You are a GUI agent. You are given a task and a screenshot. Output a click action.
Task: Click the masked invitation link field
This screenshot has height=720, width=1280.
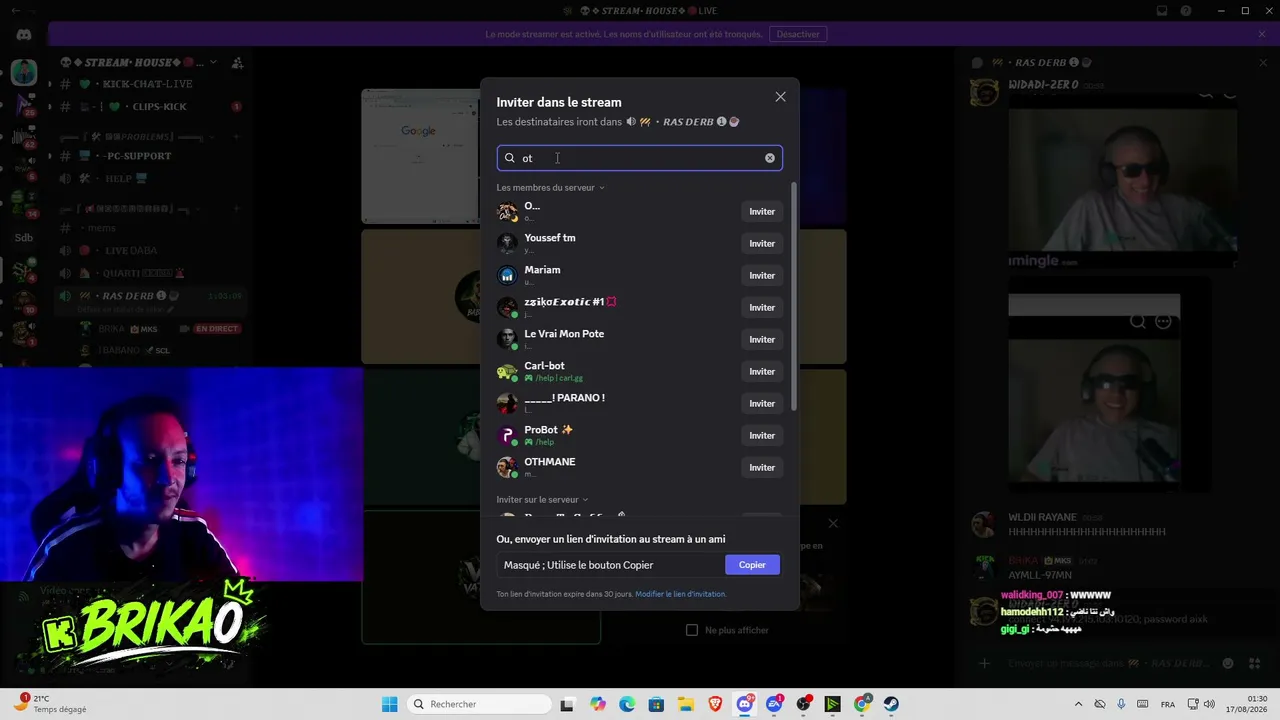(x=610, y=565)
